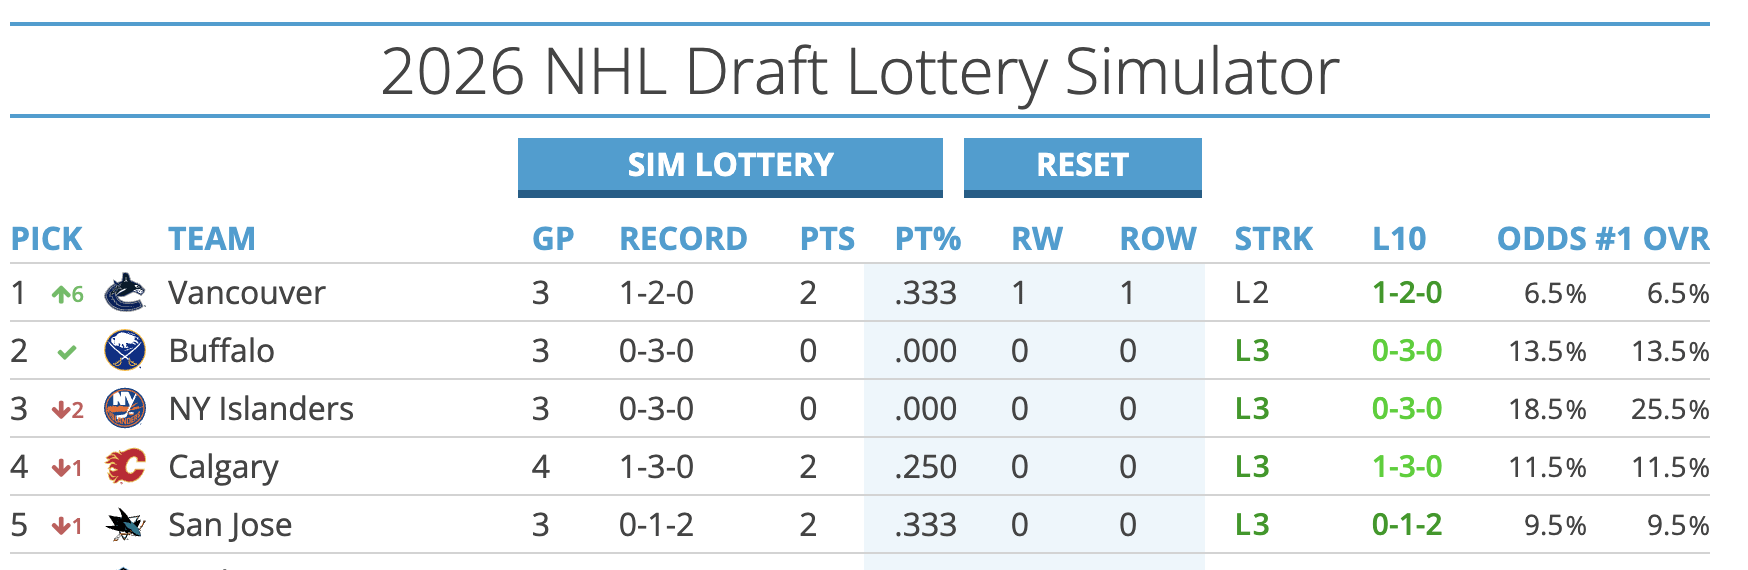Open the Vancouver team name link
Image resolution: width=1748 pixels, height=570 pixels.
(x=247, y=293)
